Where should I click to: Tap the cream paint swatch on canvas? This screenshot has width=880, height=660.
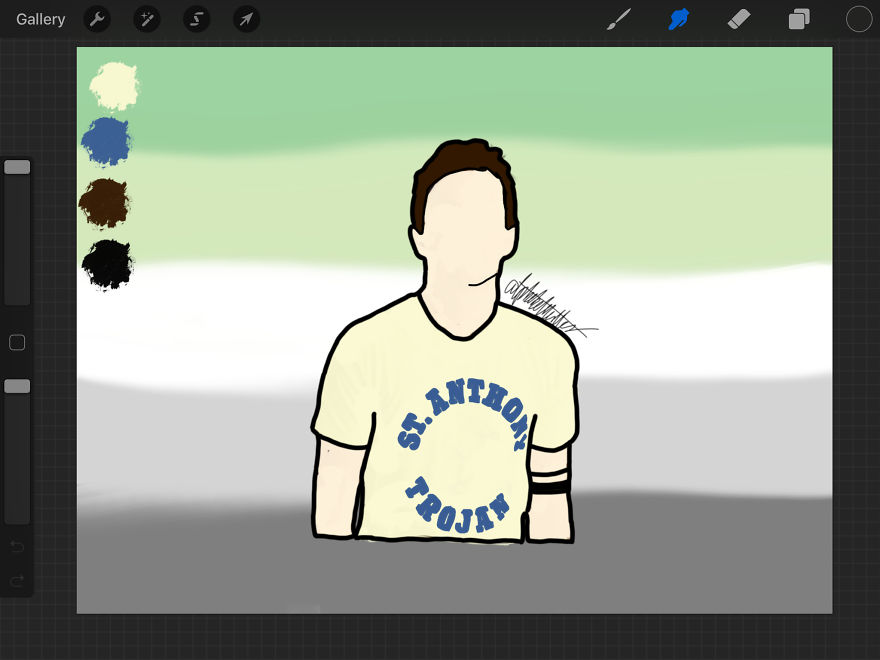coord(110,85)
